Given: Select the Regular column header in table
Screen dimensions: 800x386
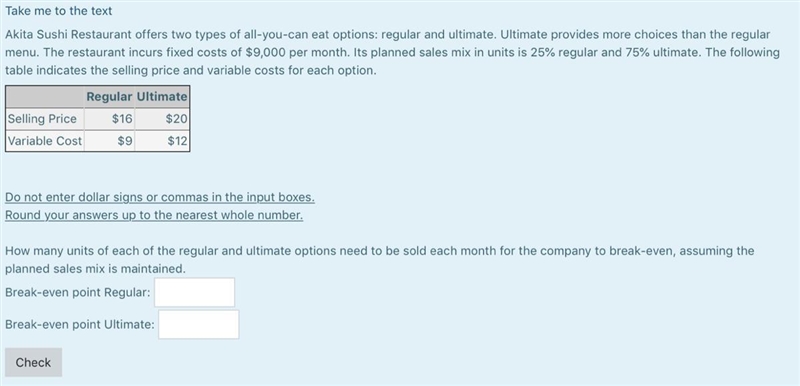Looking at the screenshot, I should [x=109, y=97].
